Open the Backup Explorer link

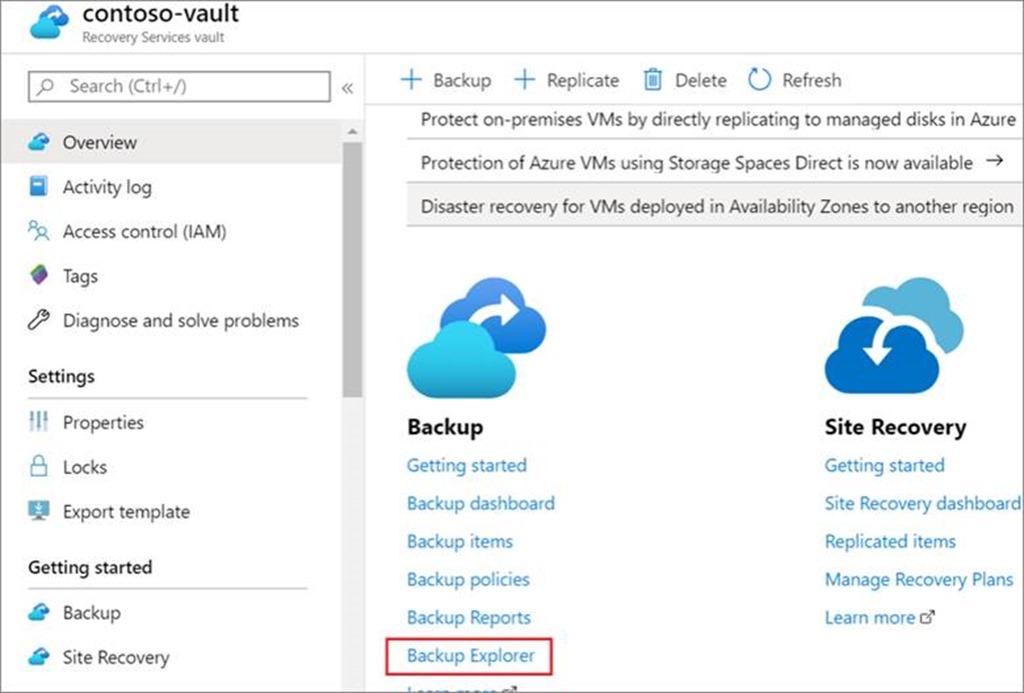(470, 655)
